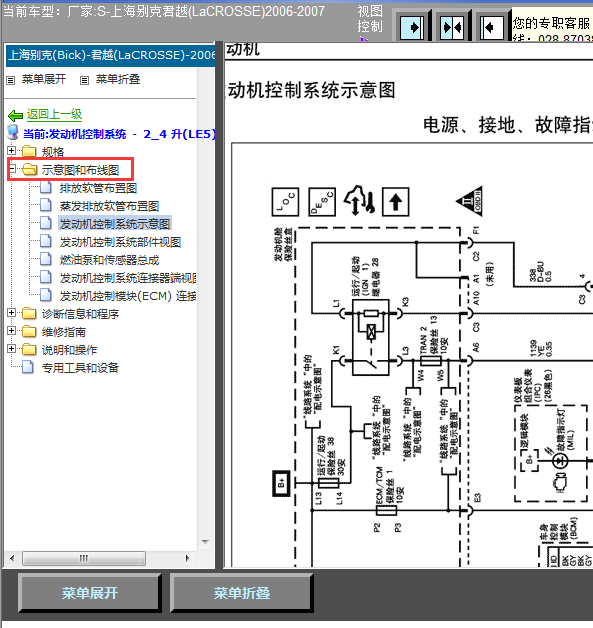Click the 您的专职客服 notice
Screen dimensions: 593x628
click(x=553, y=23)
